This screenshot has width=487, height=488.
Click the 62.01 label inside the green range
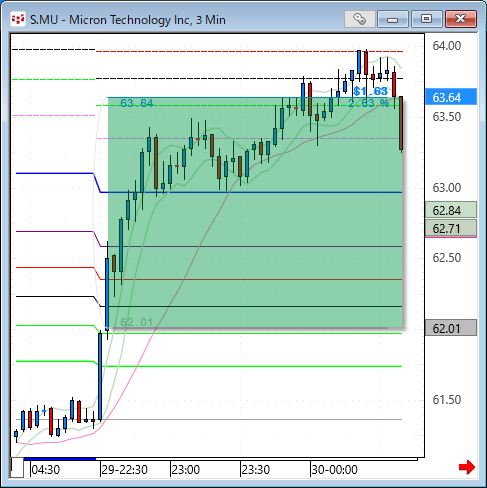136,322
